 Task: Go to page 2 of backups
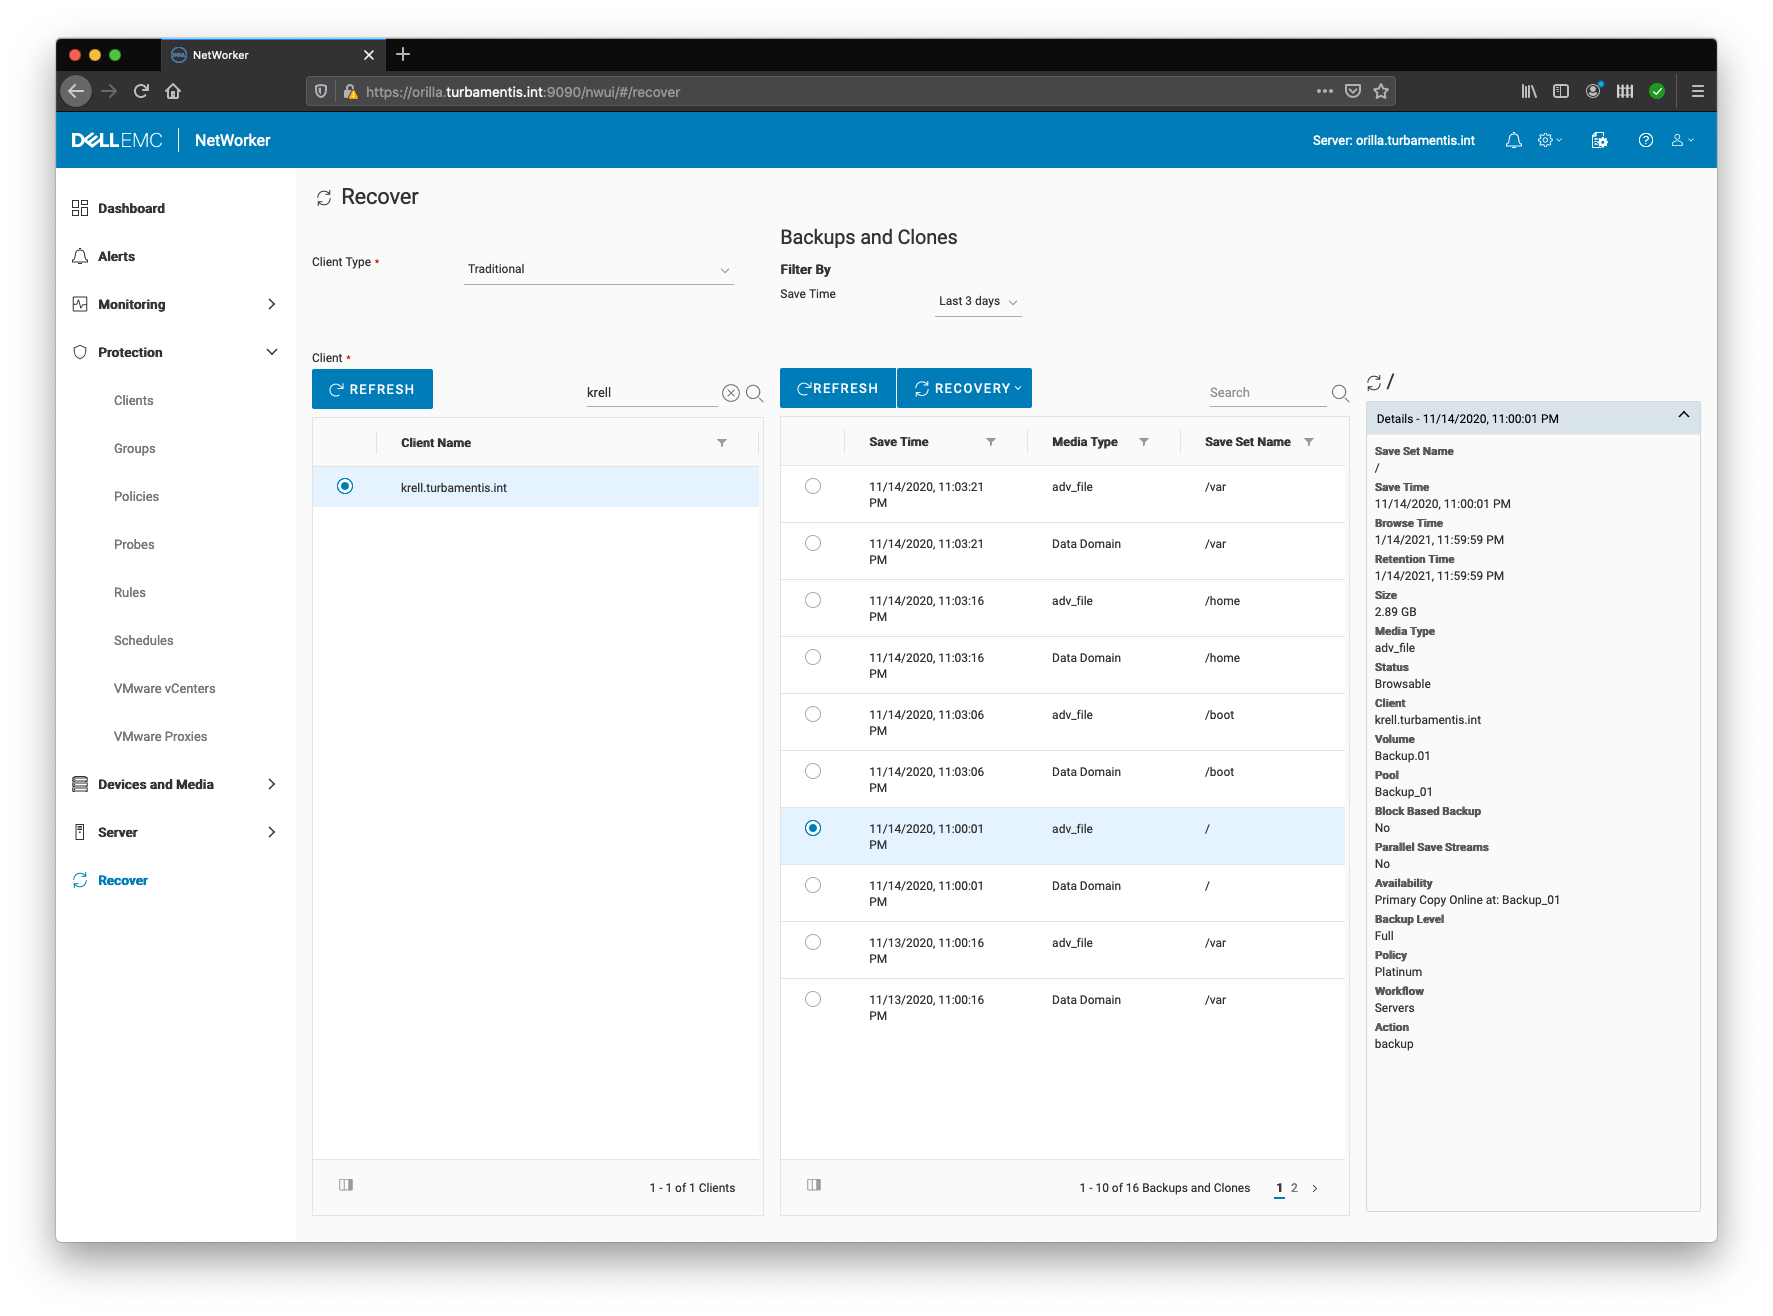coord(1294,1188)
